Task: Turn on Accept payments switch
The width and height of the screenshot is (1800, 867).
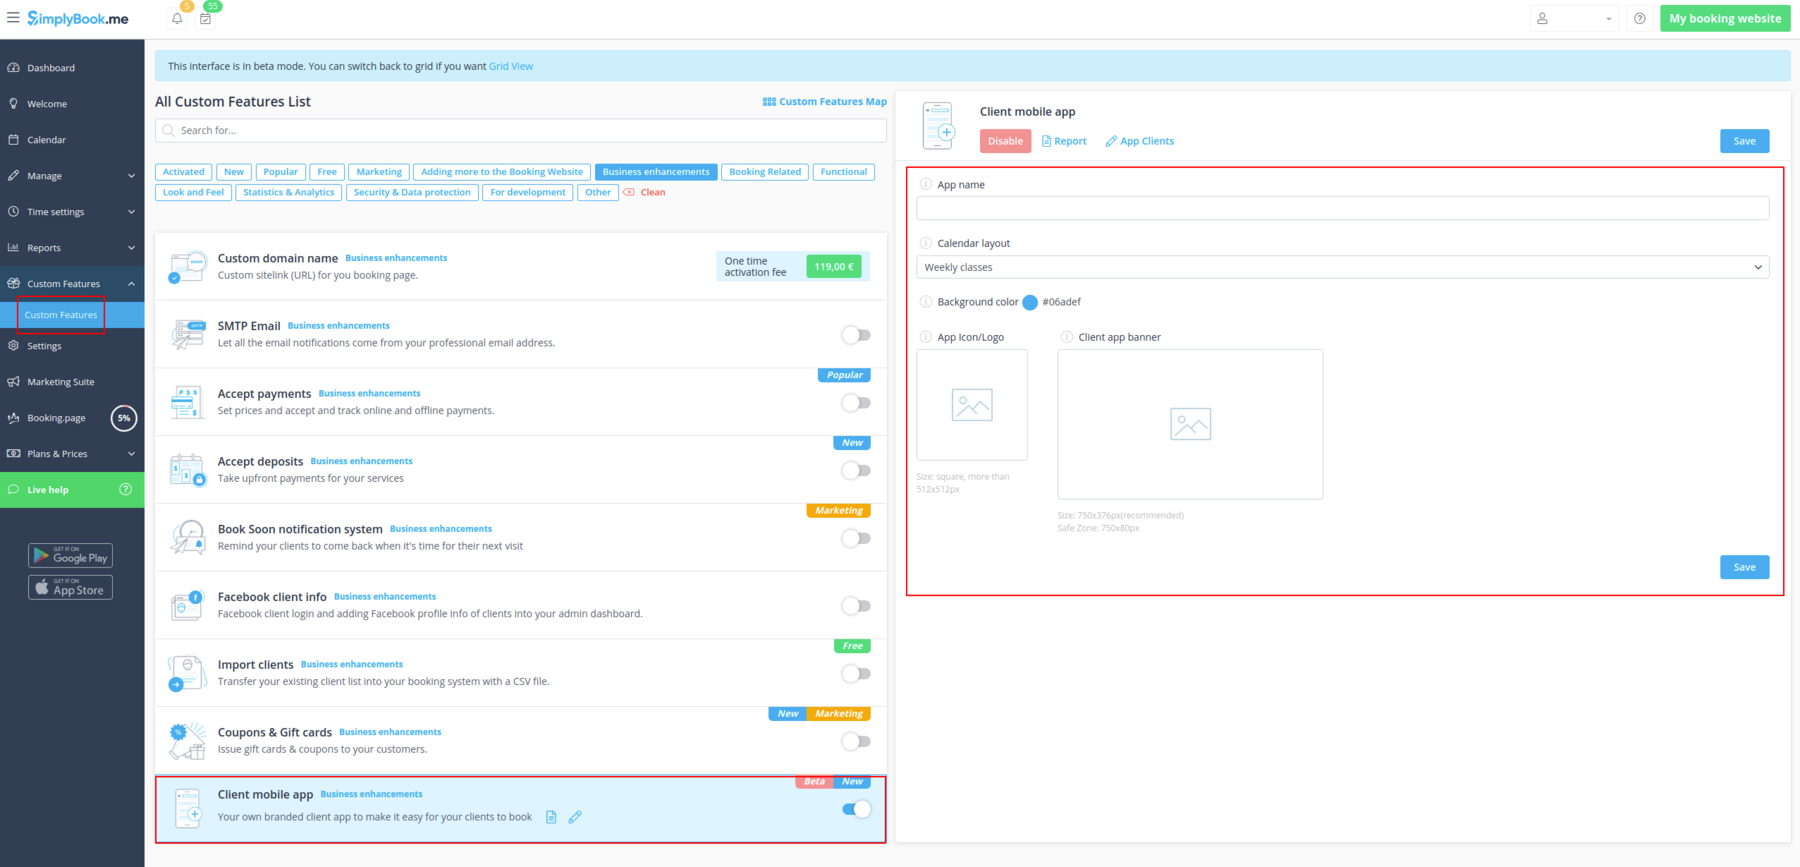Action: coord(855,403)
